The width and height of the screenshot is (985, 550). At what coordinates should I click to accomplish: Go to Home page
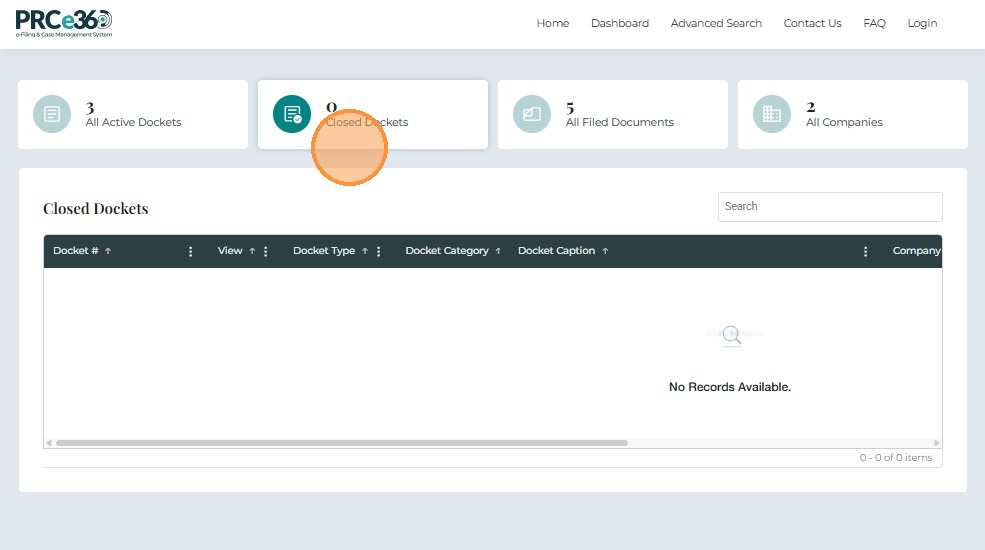(553, 23)
